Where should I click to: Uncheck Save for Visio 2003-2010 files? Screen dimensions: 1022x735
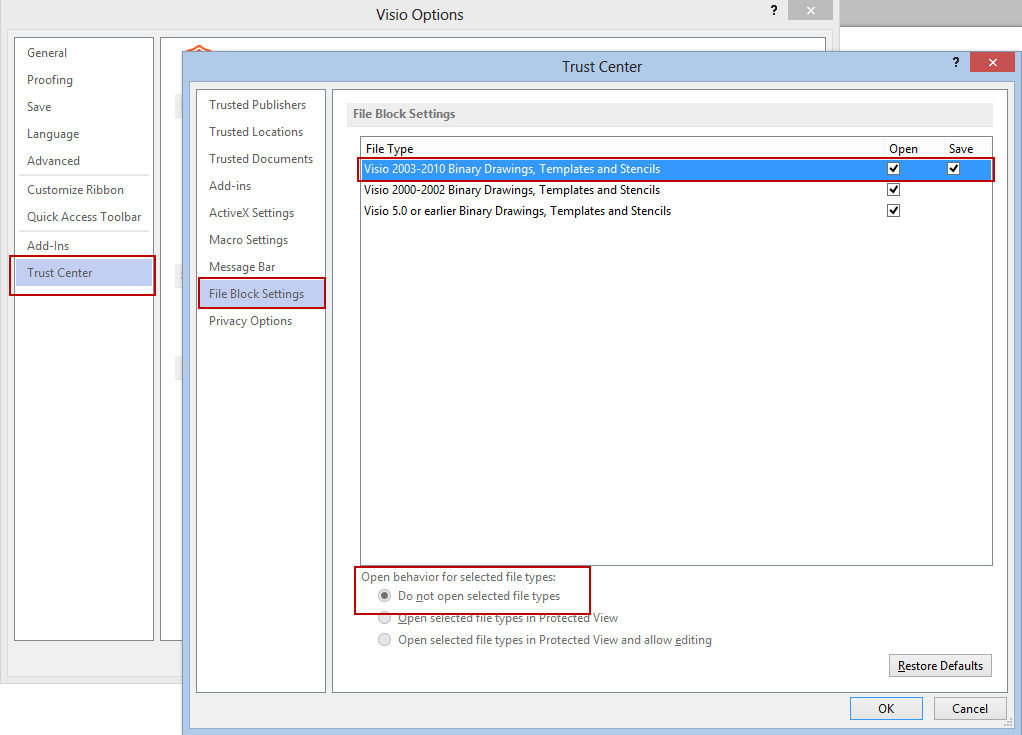pos(954,169)
